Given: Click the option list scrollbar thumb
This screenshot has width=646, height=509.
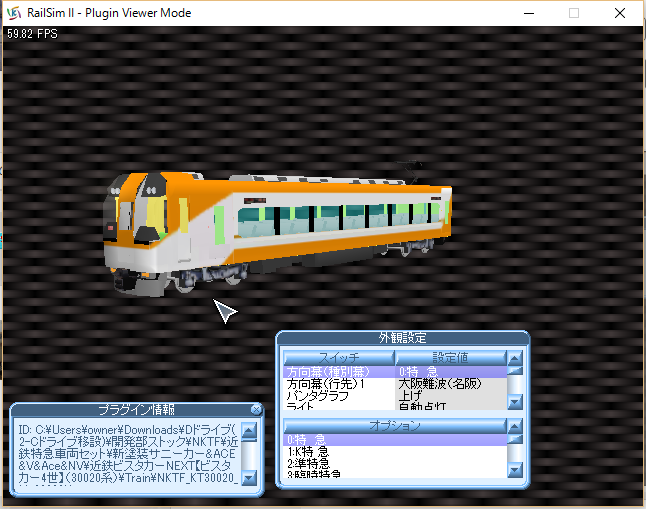Looking at the screenshot, I should (x=515, y=439).
